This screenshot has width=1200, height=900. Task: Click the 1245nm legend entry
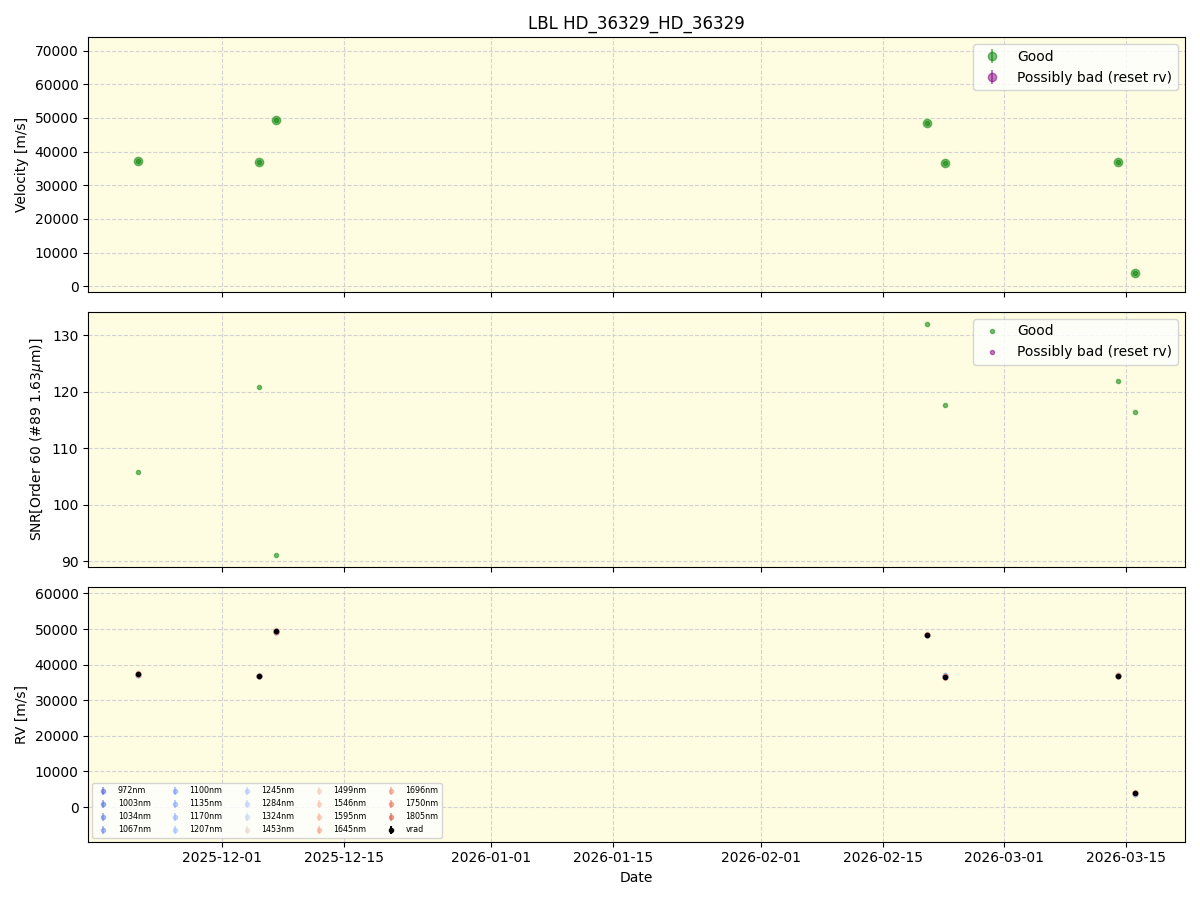click(278, 790)
